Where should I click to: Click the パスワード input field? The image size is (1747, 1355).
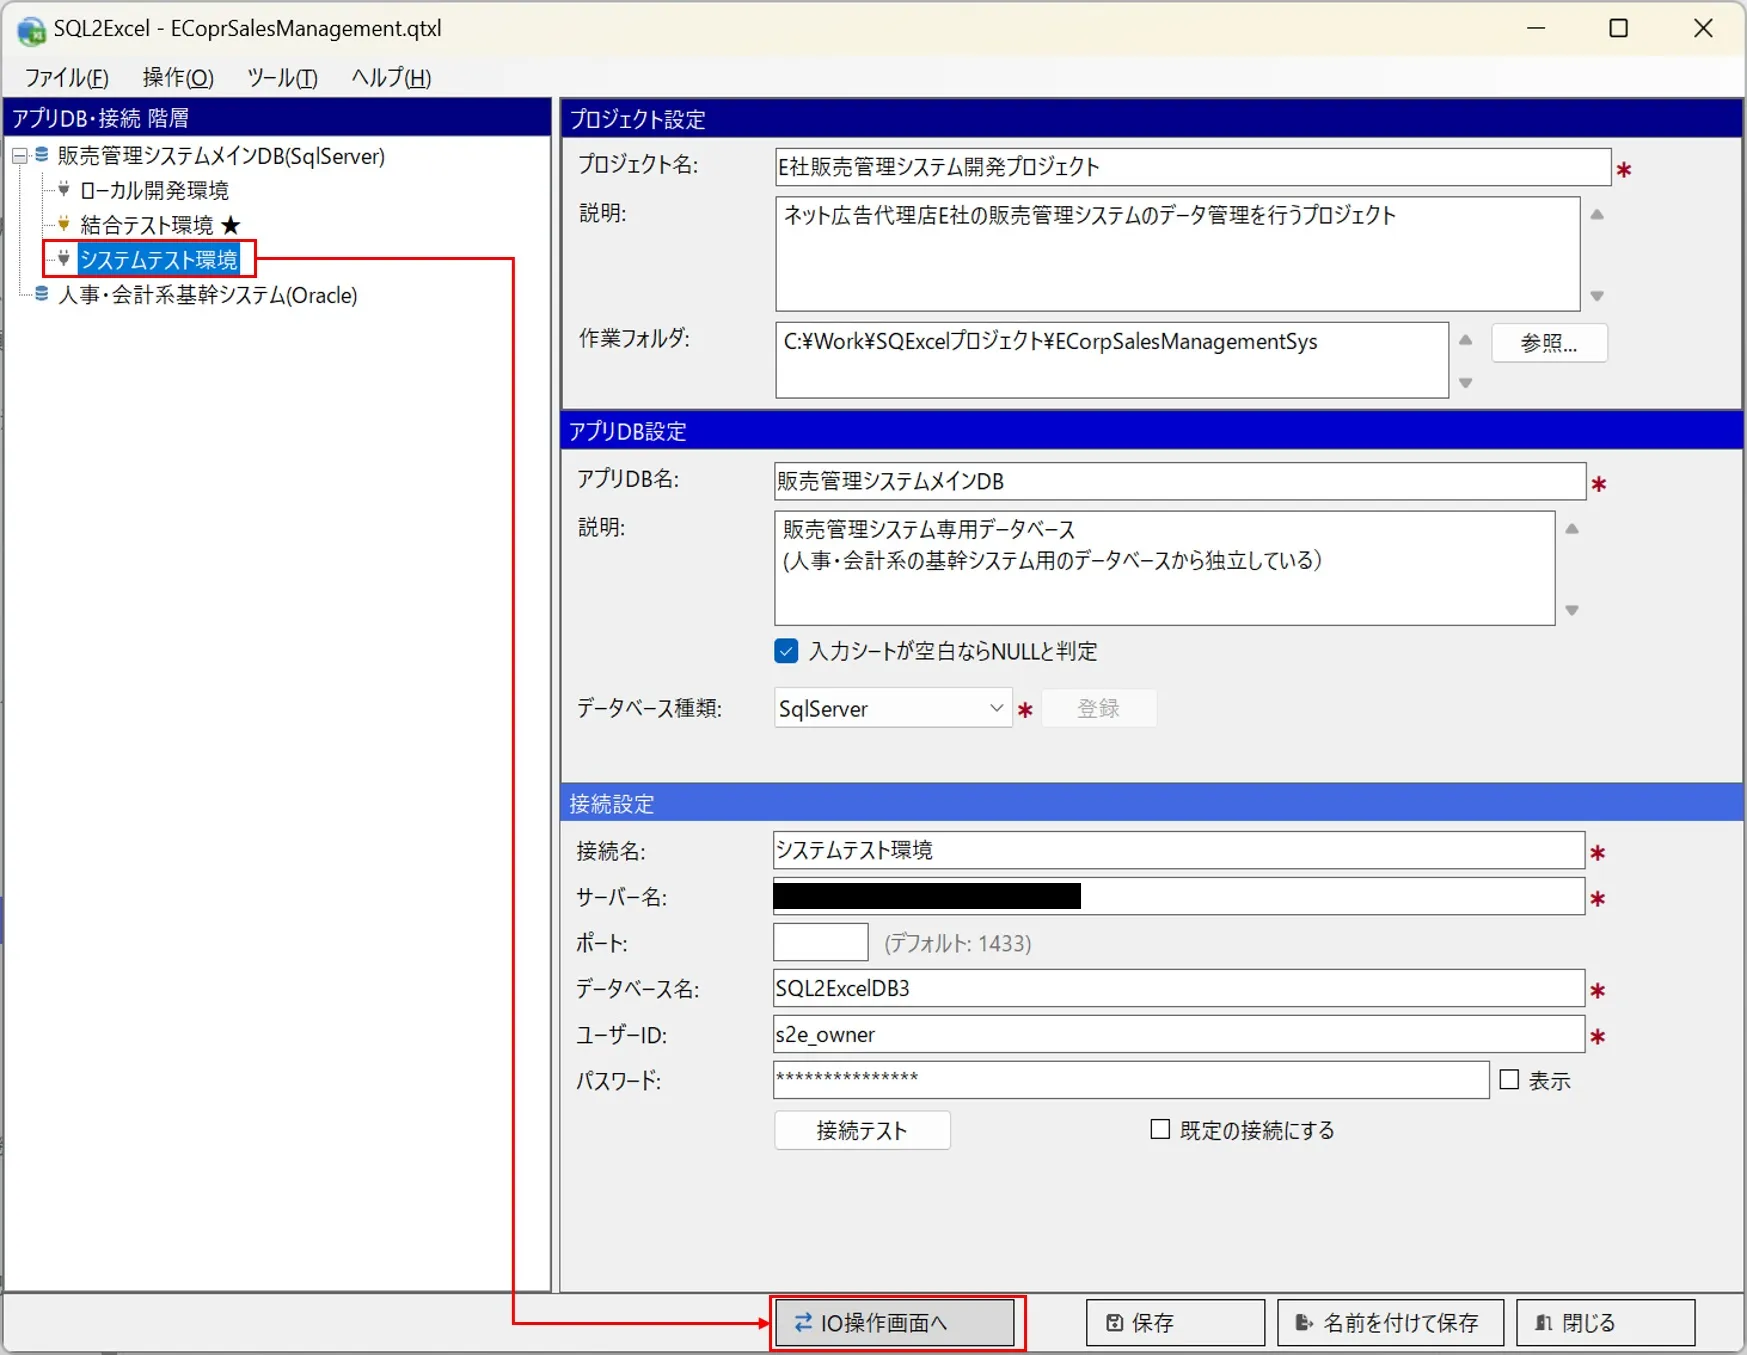1131,1080
